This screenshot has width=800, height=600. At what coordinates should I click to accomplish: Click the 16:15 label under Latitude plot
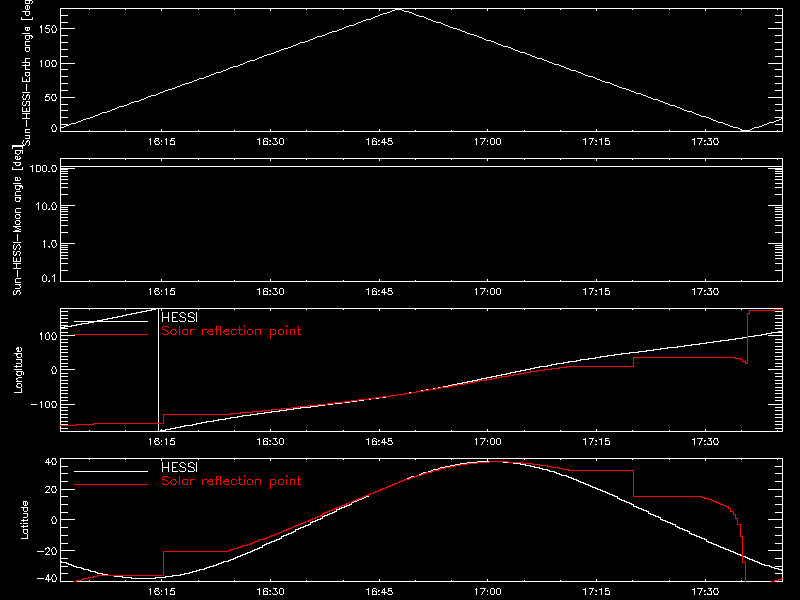tap(162, 592)
